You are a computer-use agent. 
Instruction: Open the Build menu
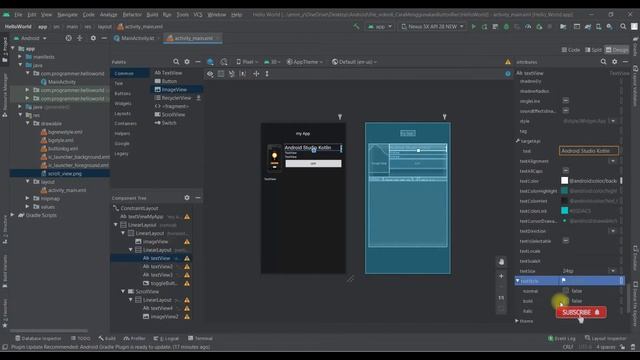click(152, 14)
